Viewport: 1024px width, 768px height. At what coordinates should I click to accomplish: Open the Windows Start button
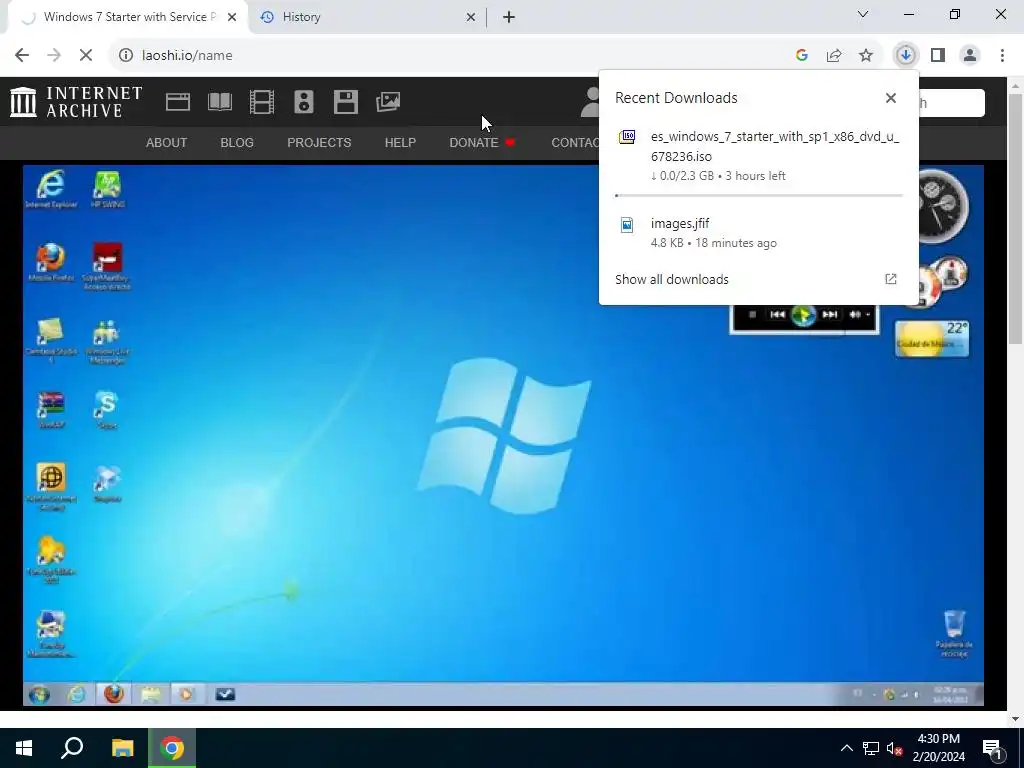24,748
